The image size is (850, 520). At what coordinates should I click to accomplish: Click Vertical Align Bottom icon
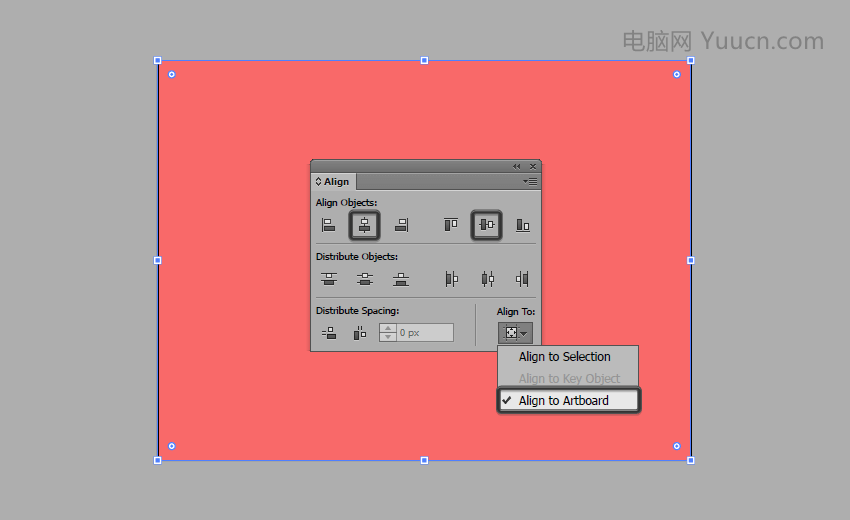[523, 225]
